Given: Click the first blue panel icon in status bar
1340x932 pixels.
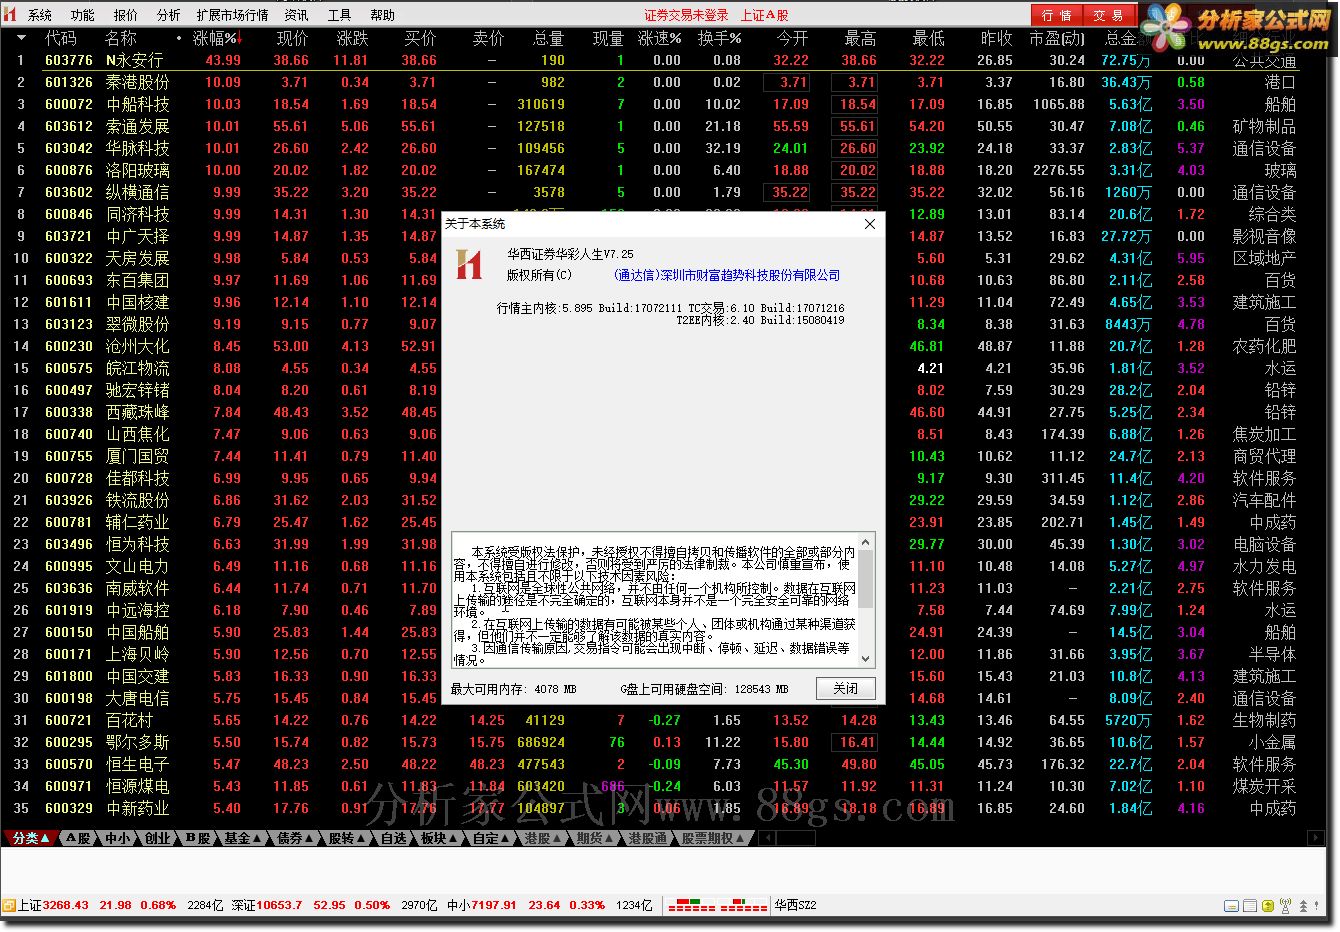Looking at the screenshot, I should (1231, 906).
